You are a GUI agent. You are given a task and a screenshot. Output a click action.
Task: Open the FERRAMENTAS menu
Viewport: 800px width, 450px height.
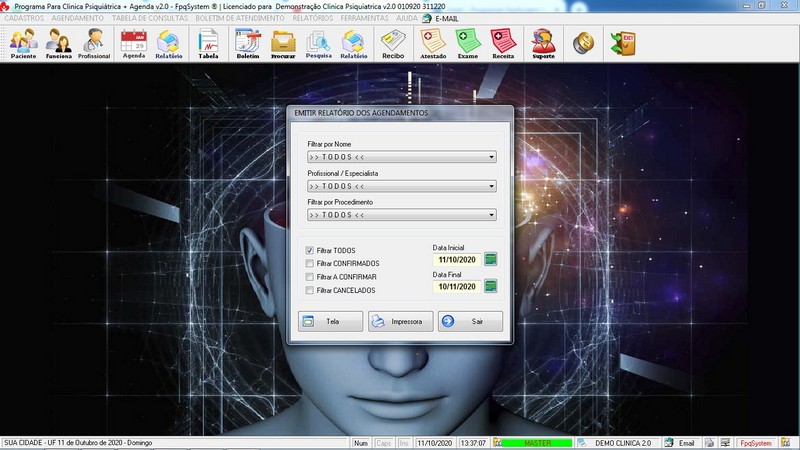coord(366,18)
